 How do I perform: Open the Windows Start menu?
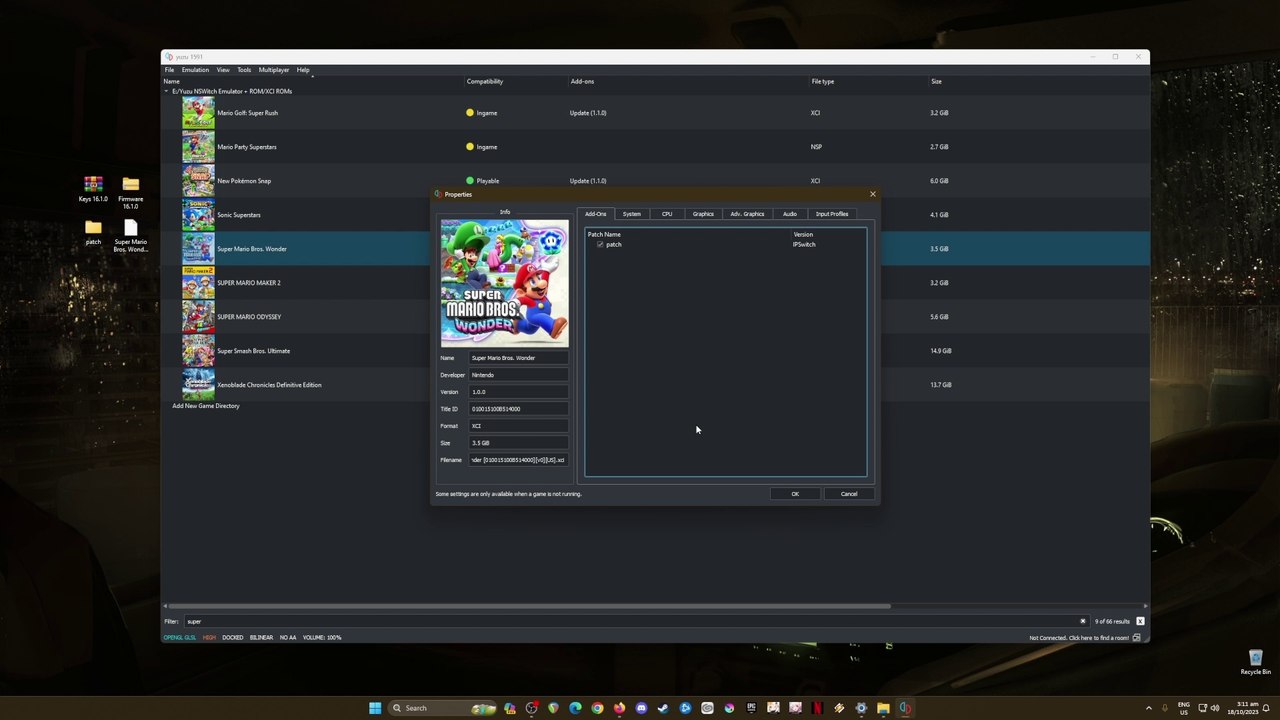point(375,708)
